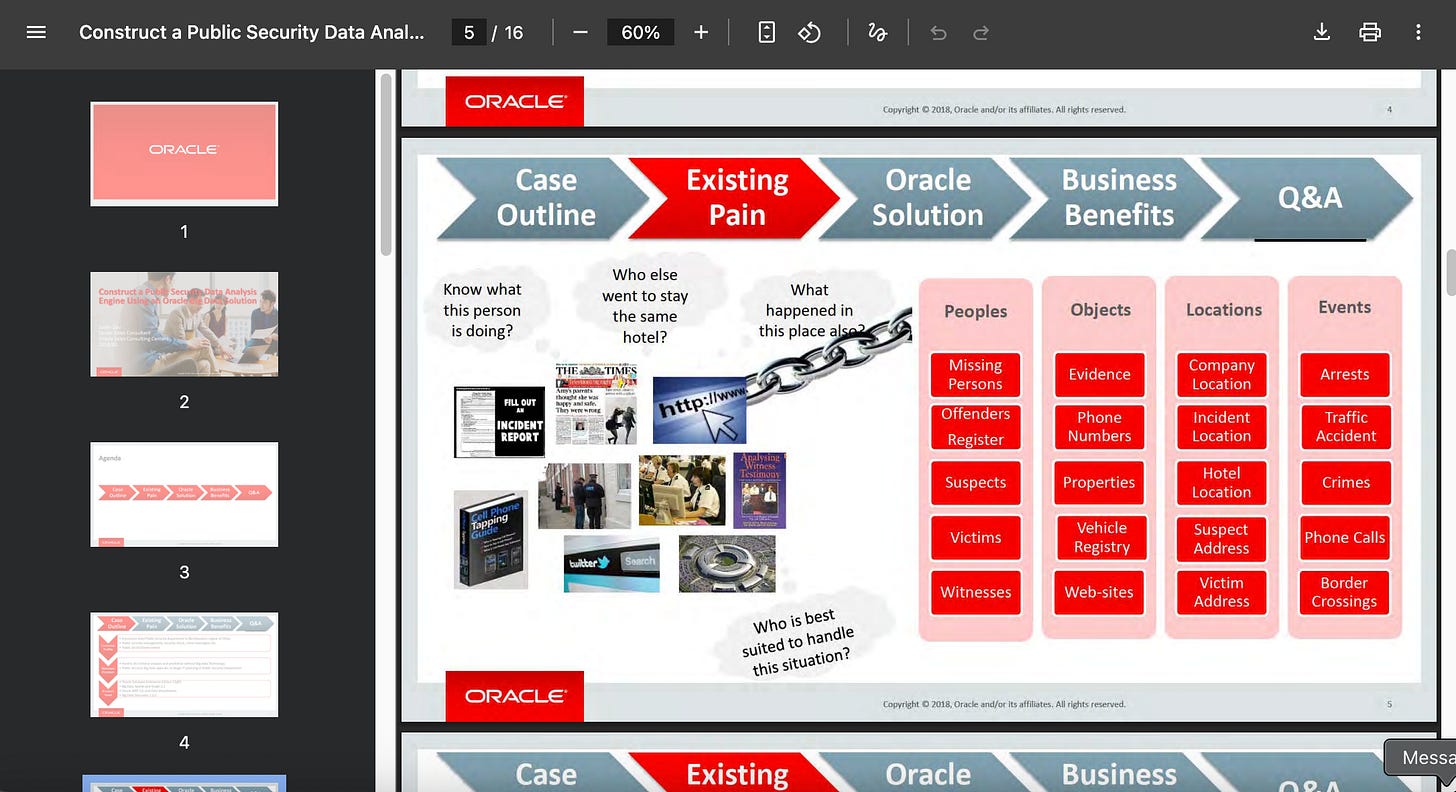Click the Existing Pain arrow on slide 5
This screenshot has width=1456, height=792.
pos(736,197)
